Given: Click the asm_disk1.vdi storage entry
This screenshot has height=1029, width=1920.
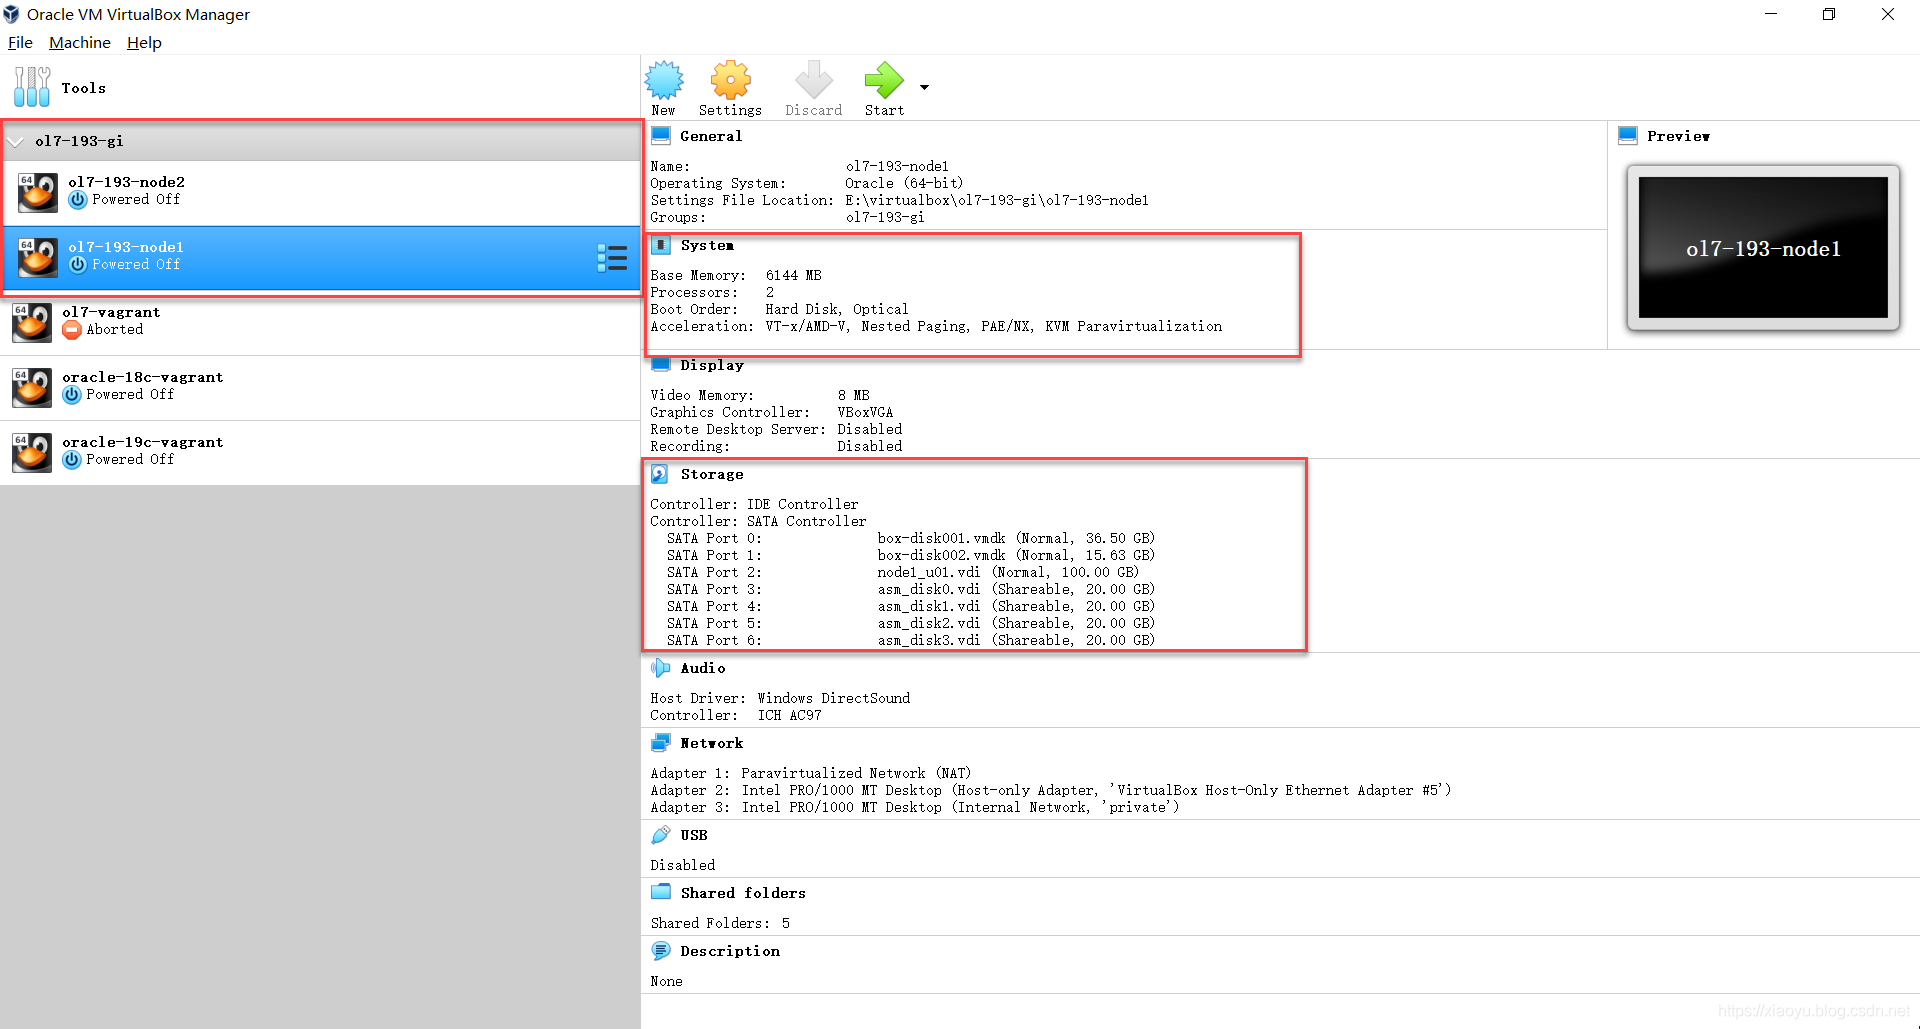Looking at the screenshot, I should pyautogui.click(x=1016, y=606).
